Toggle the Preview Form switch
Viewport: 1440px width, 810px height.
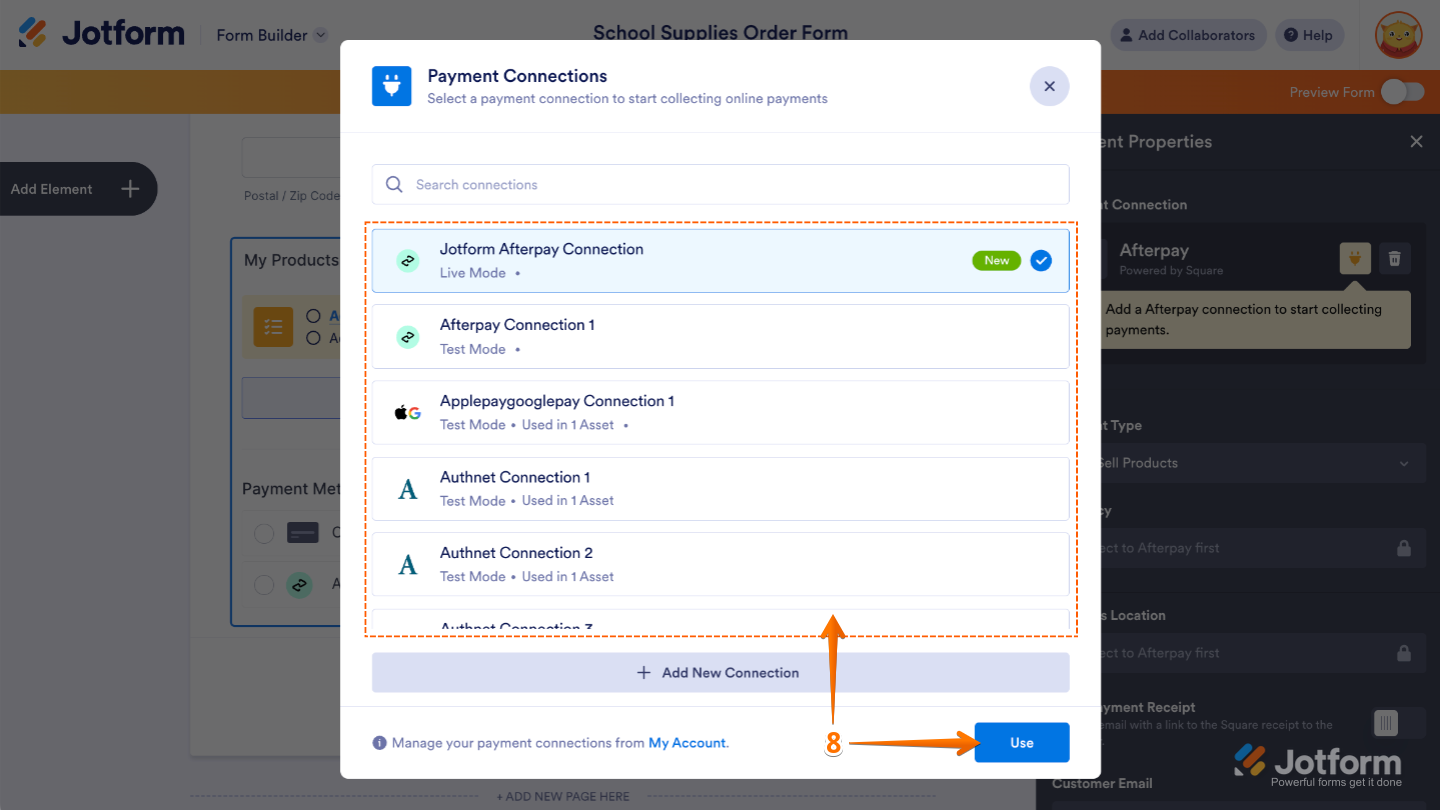pyautogui.click(x=1404, y=91)
